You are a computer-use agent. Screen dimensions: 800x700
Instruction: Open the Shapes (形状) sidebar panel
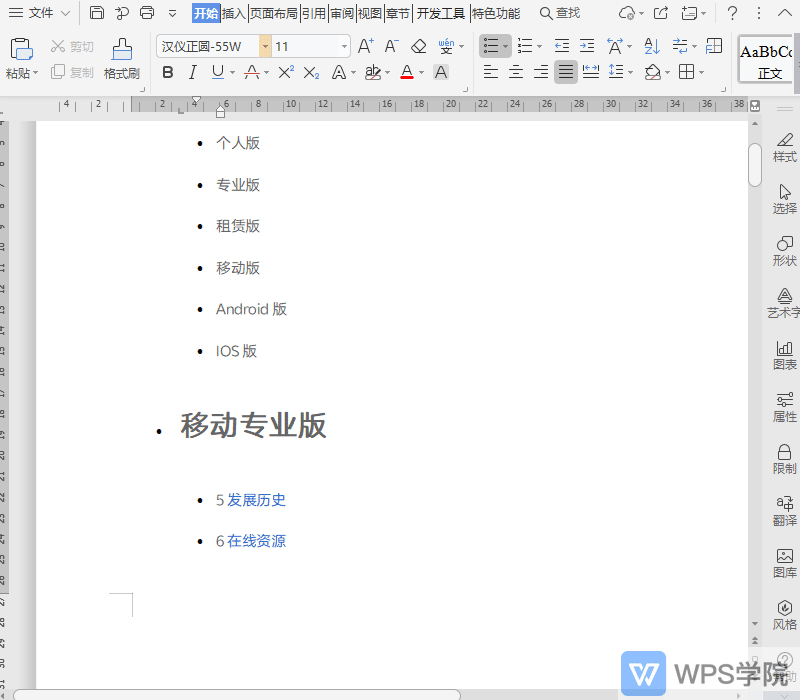[784, 251]
